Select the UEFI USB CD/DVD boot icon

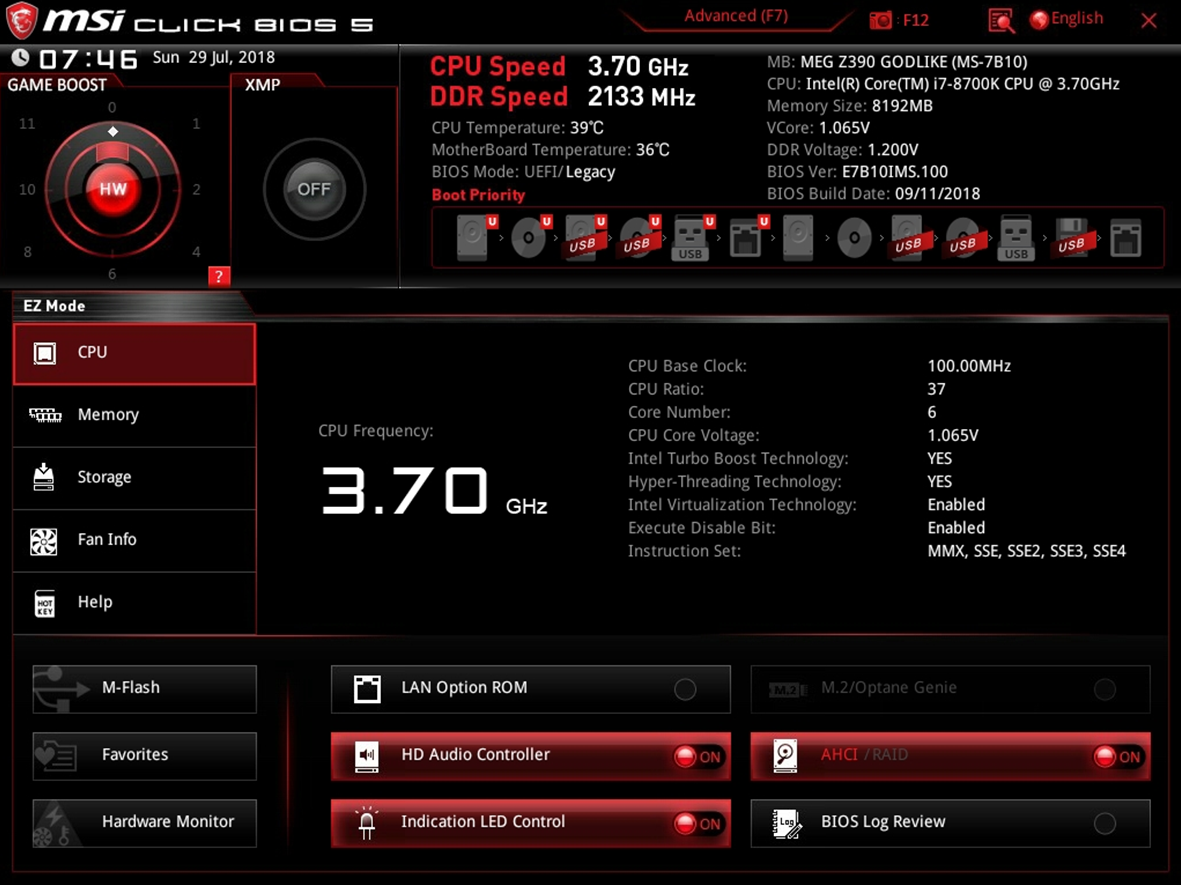coord(639,237)
